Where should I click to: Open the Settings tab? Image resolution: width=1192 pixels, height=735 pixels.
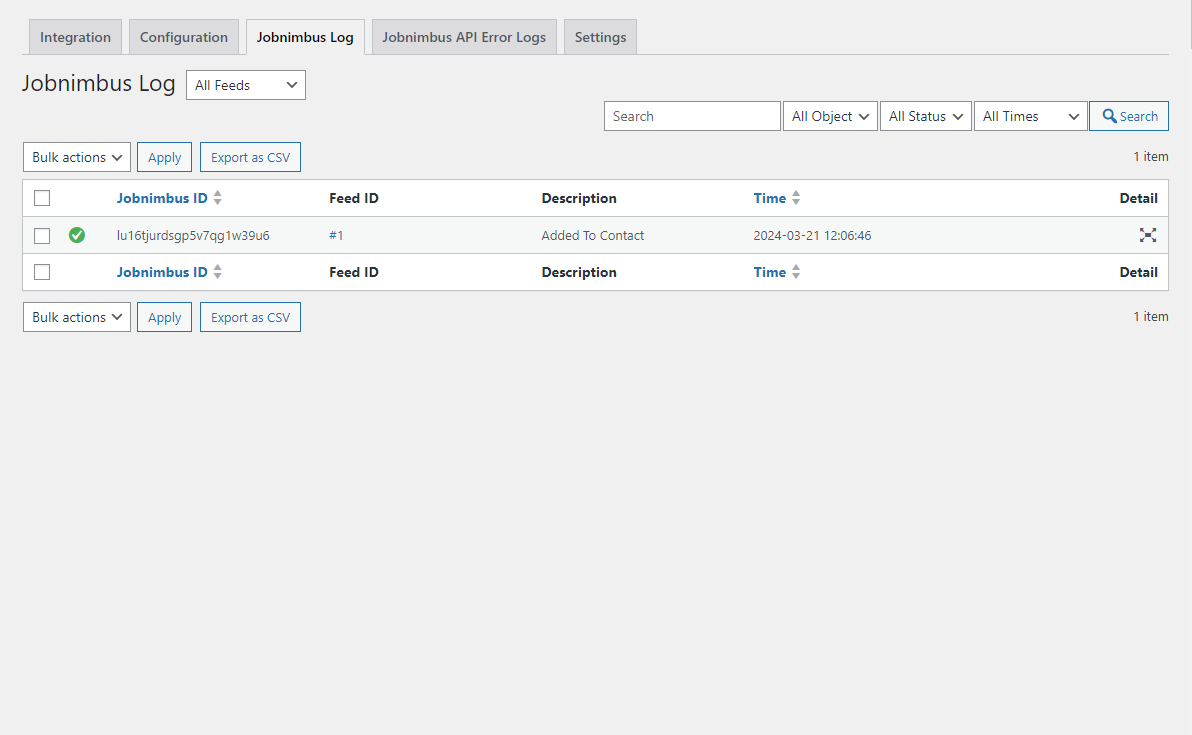(600, 37)
